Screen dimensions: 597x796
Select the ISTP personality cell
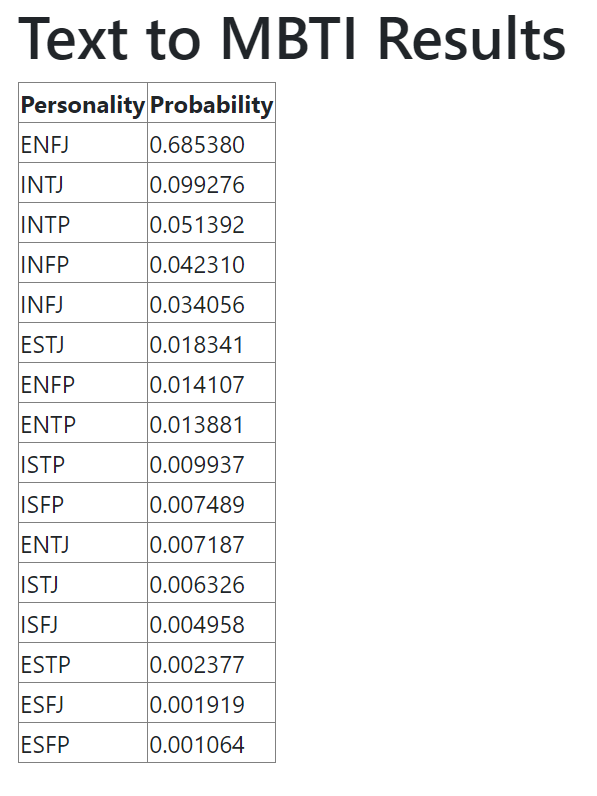pyautogui.click(x=83, y=465)
